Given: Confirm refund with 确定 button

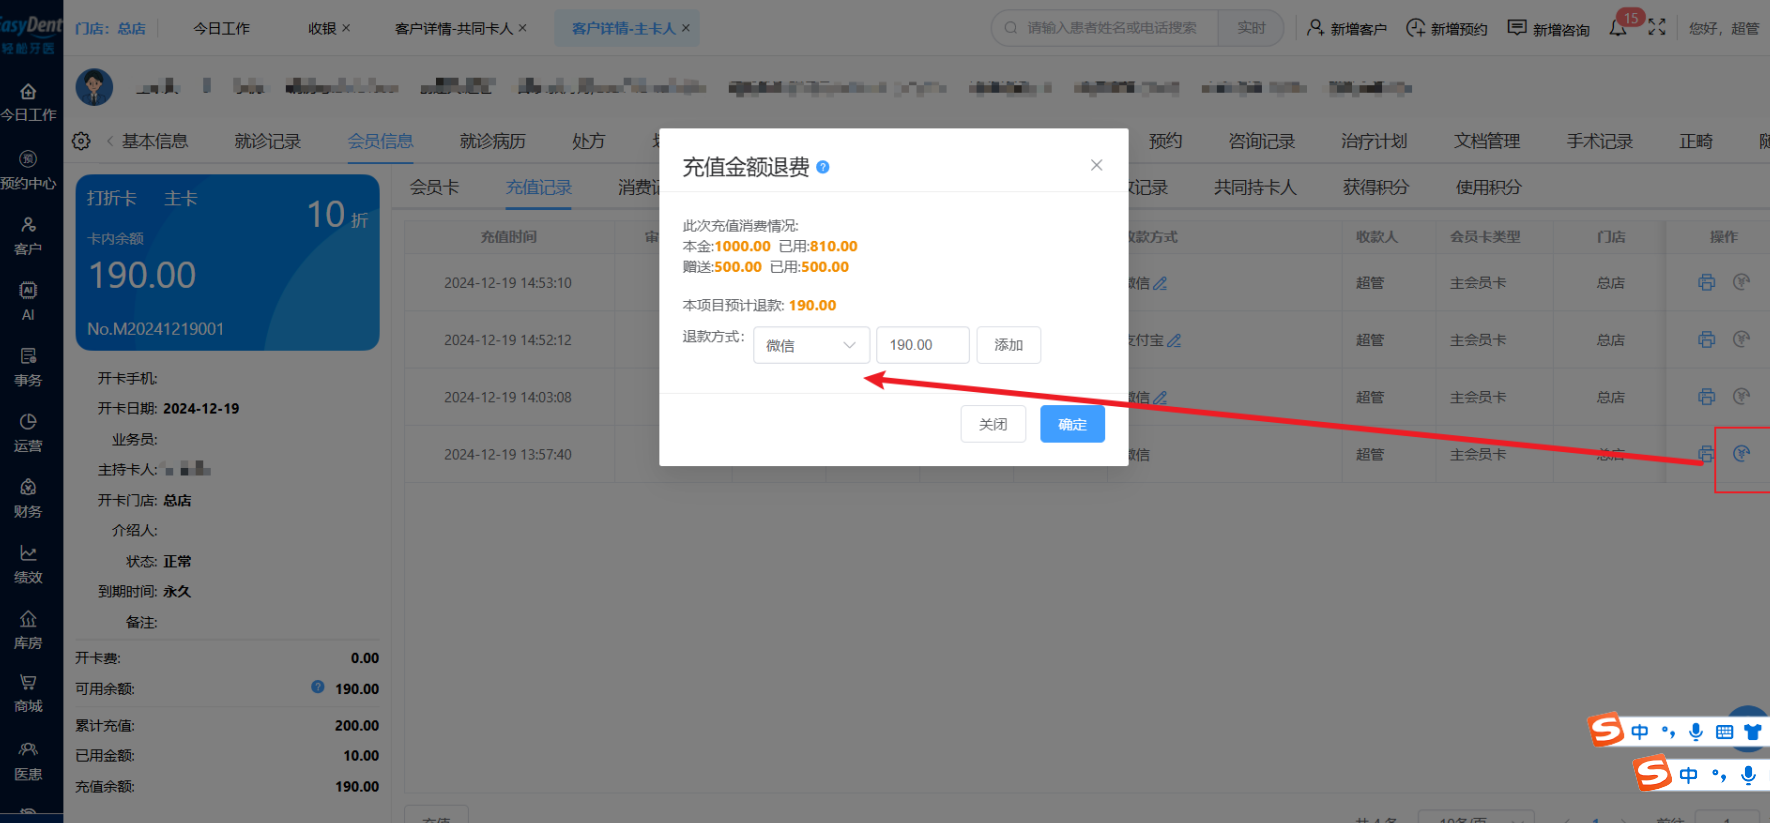Looking at the screenshot, I should [x=1072, y=424].
